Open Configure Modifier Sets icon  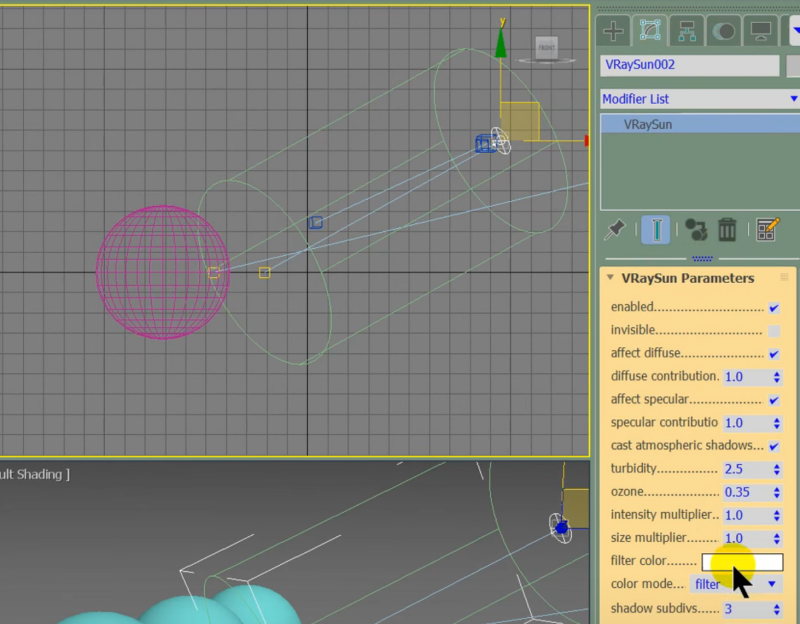click(x=767, y=230)
